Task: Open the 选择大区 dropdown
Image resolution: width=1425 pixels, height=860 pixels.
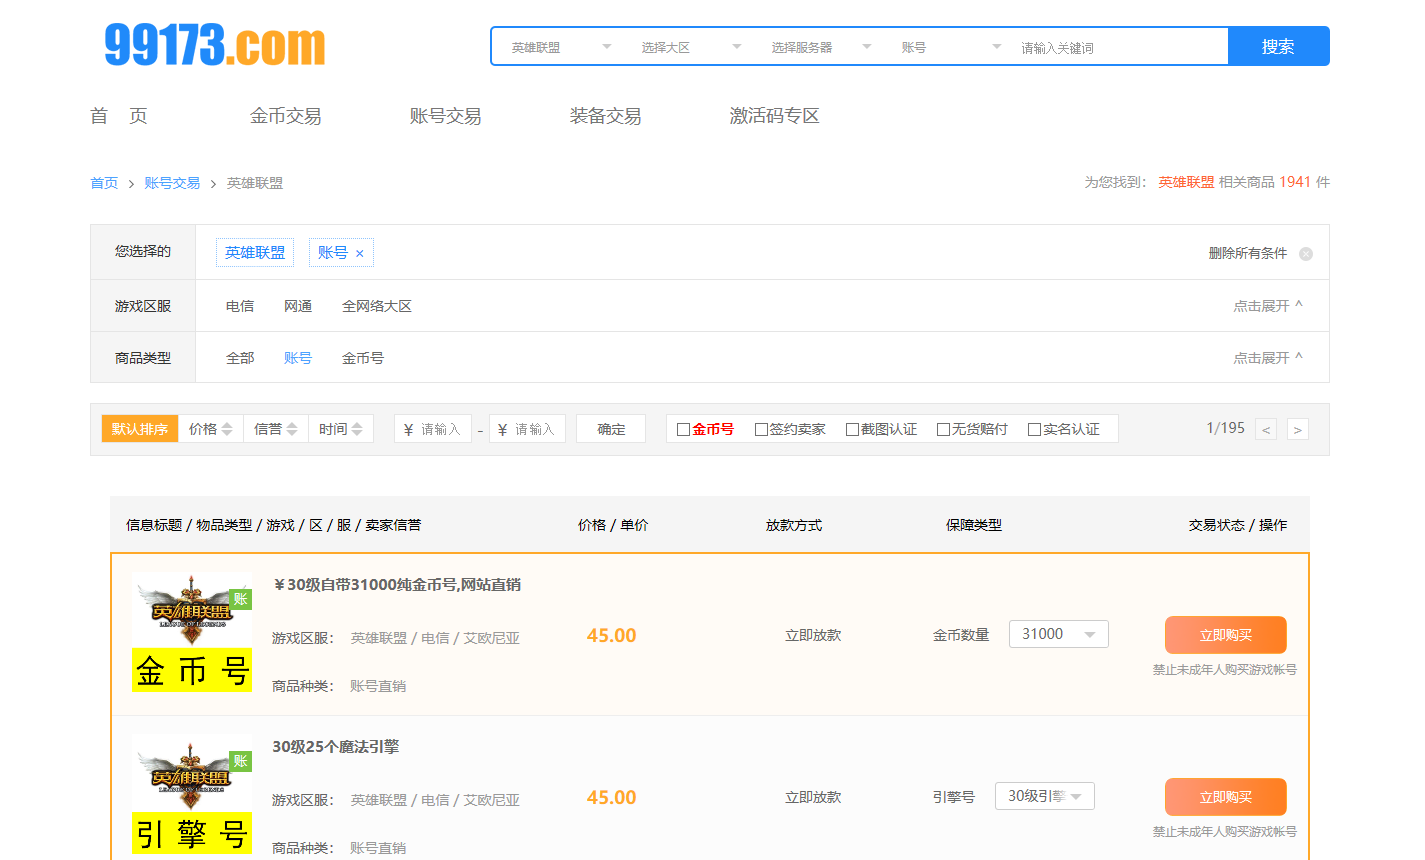Action: [690, 47]
